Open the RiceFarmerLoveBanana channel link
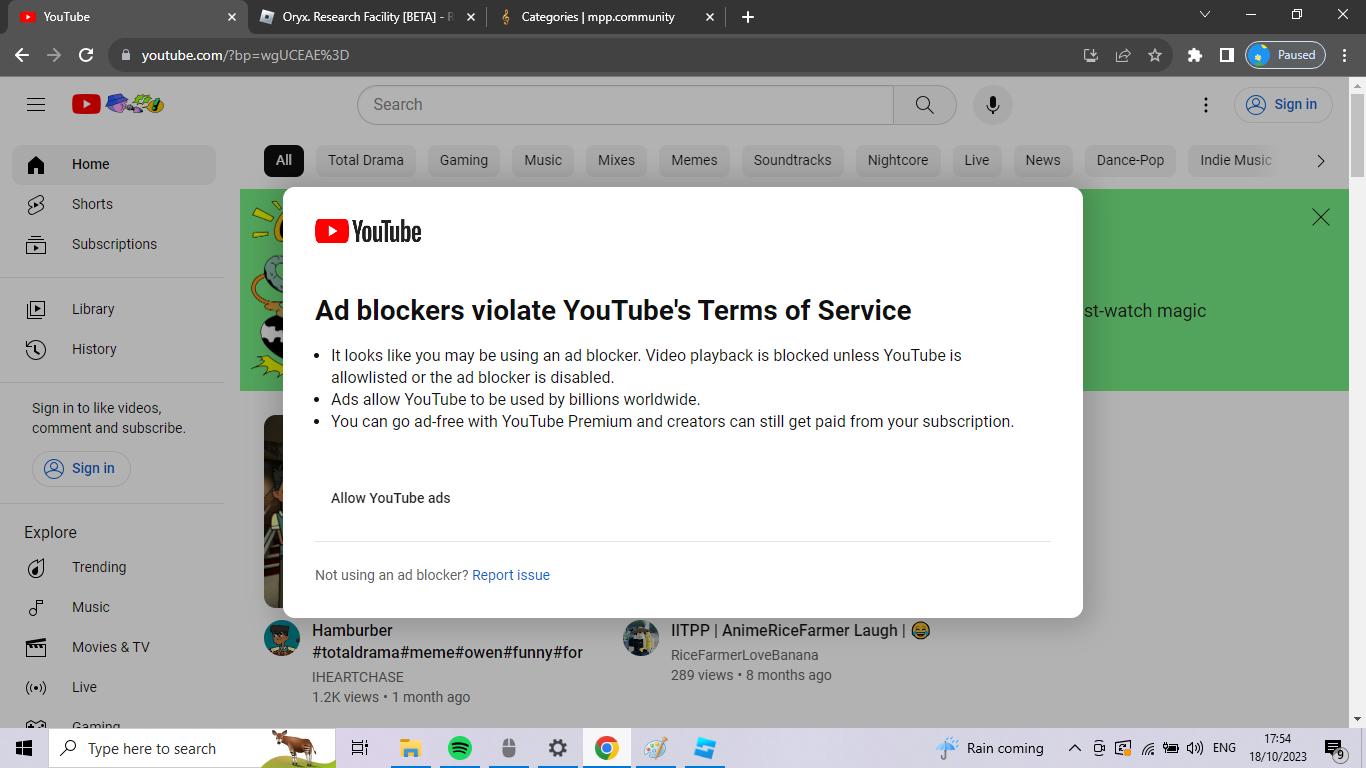The image size is (1366, 768). 745,655
